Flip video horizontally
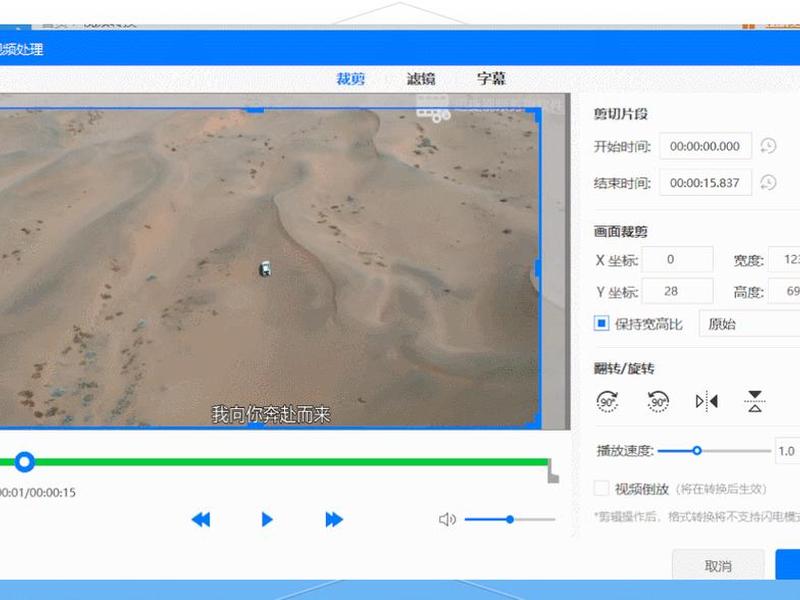 tap(707, 402)
